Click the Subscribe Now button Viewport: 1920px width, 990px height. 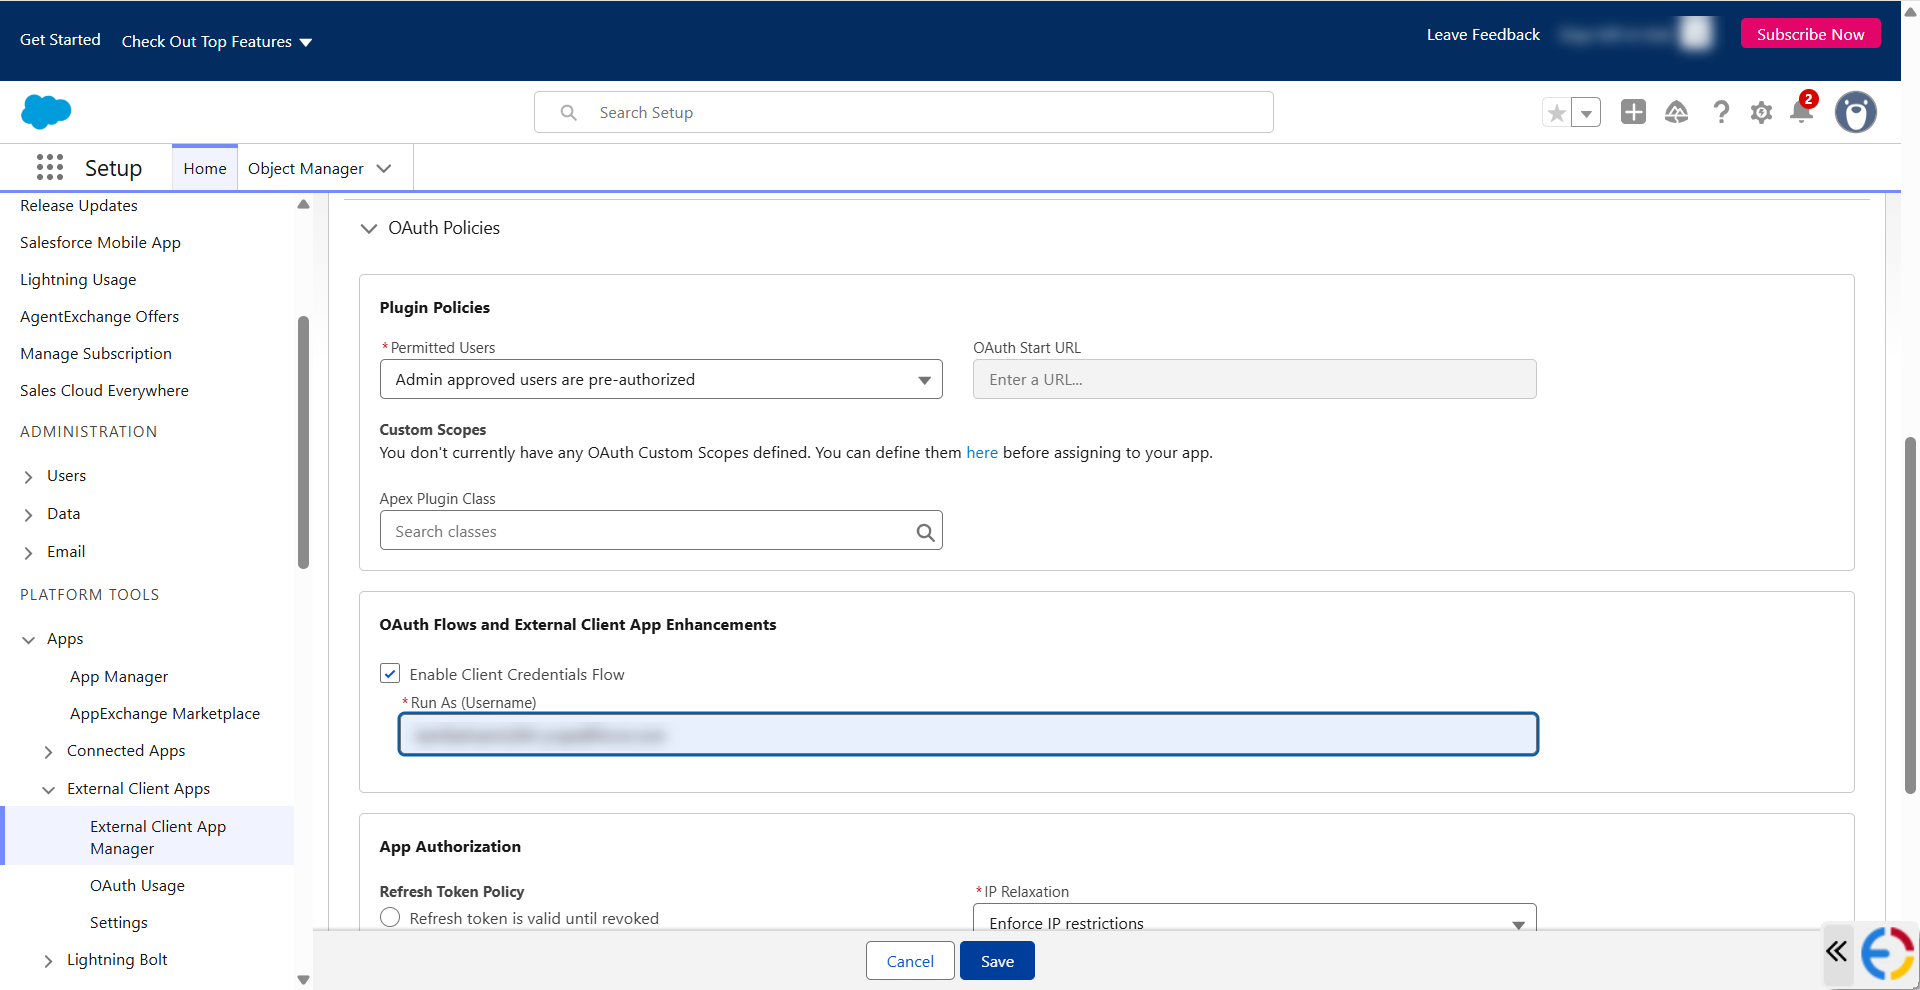click(x=1810, y=34)
